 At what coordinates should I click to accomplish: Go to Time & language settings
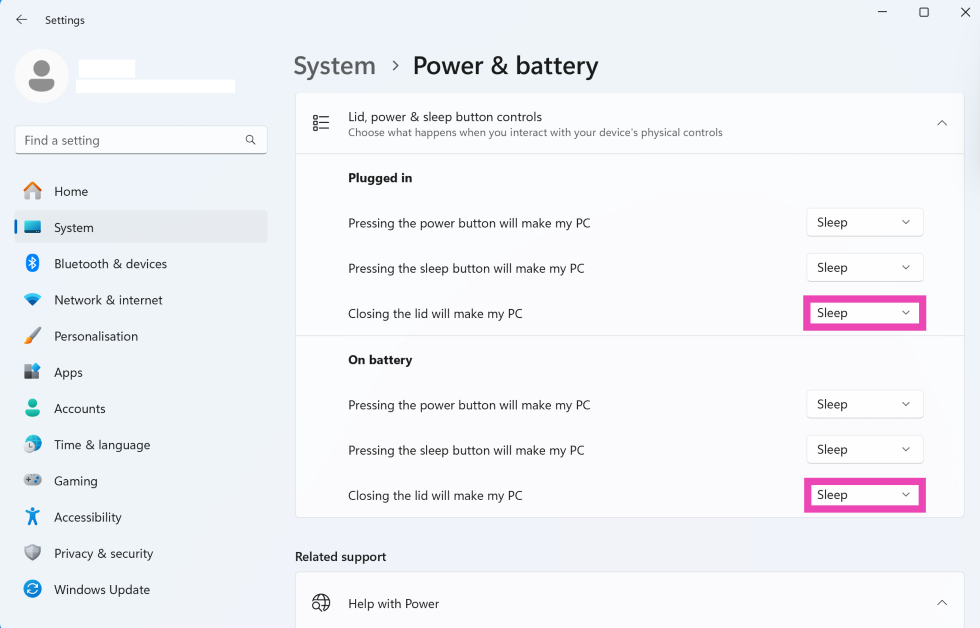[102, 445]
